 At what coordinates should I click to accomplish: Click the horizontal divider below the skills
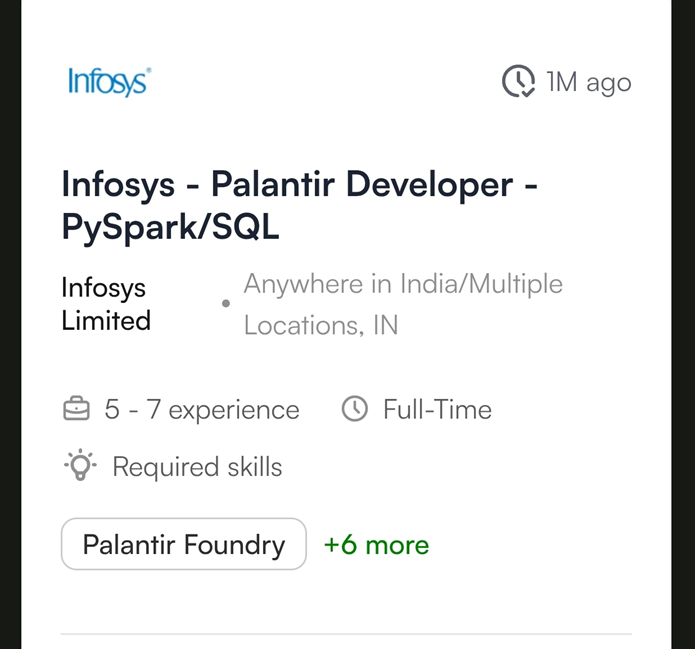tap(346, 634)
